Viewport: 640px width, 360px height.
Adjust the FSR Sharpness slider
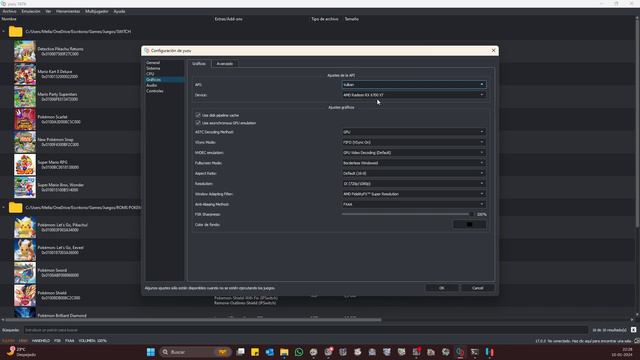point(407,214)
